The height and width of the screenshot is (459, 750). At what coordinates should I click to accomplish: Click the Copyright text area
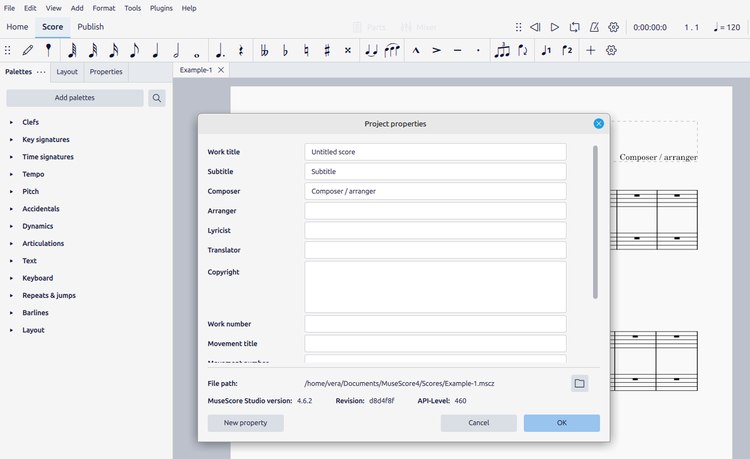coord(435,287)
